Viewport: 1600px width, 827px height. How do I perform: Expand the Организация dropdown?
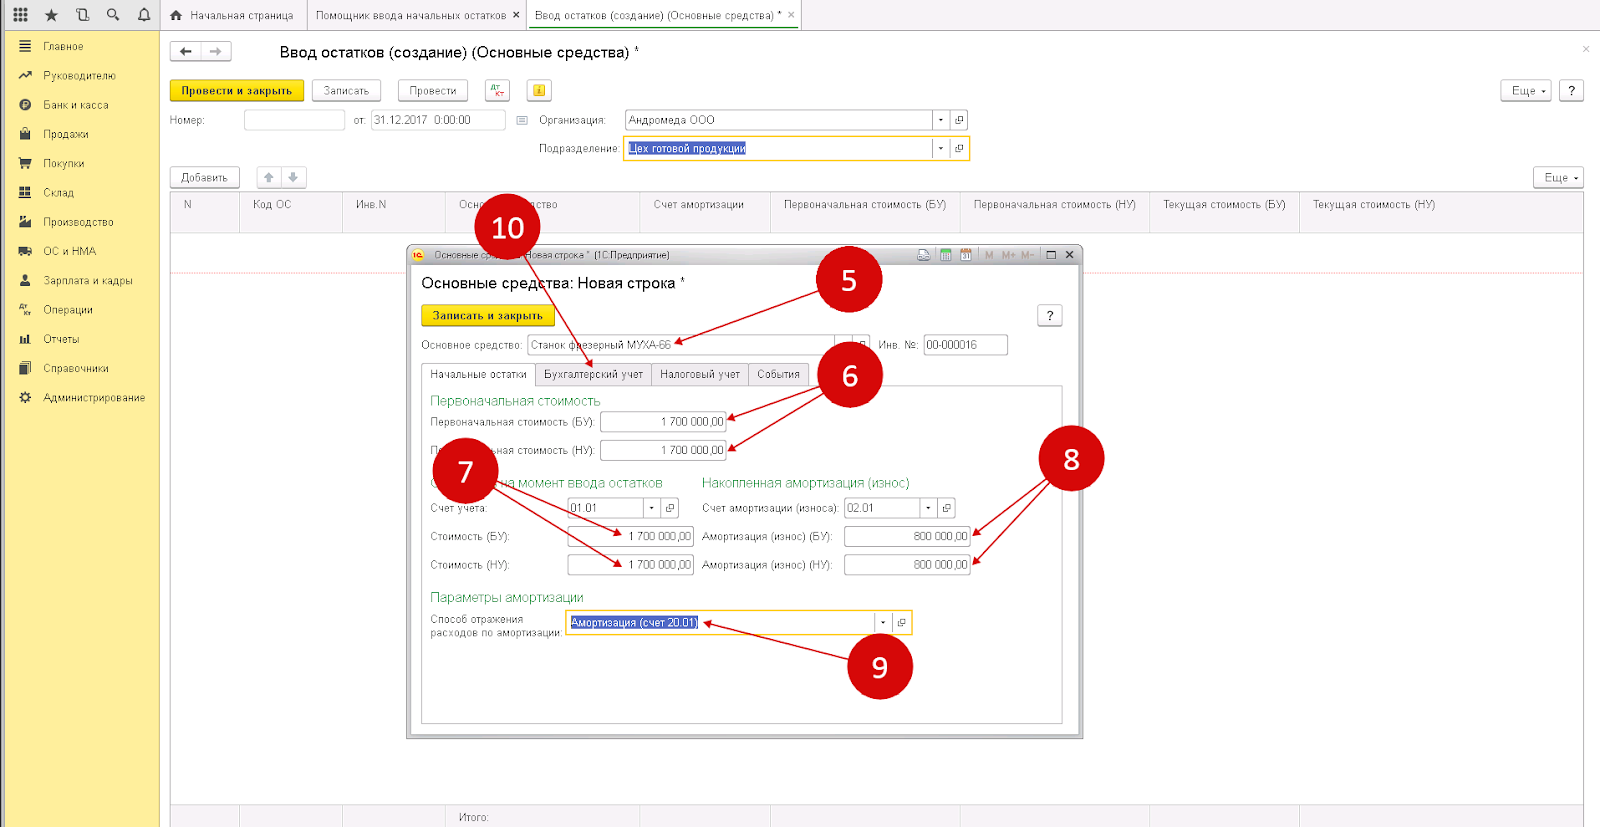coord(940,120)
